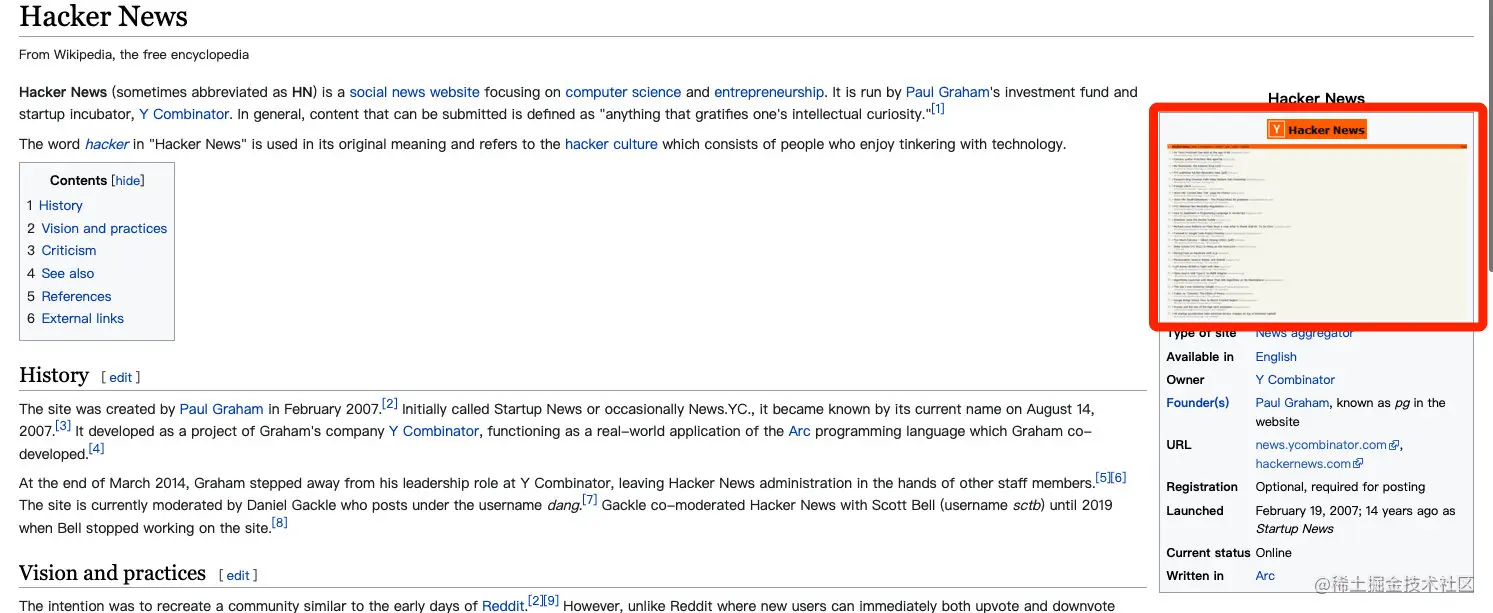The height and width of the screenshot is (613, 1493).
Task: Open 'Y Combinator' Owner link in infobox
Action: click(1295, 380)
